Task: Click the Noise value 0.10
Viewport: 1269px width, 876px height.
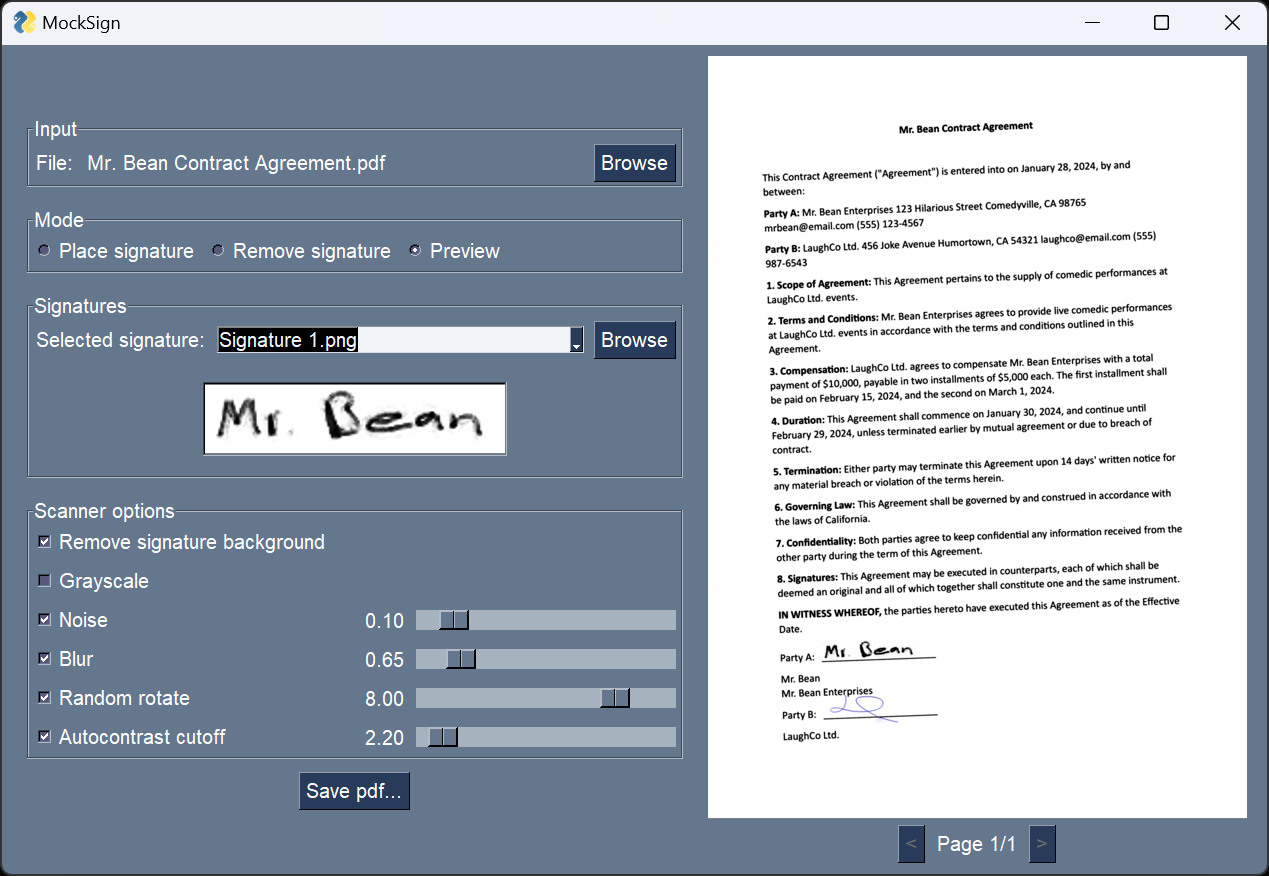Action: [384, 621]
